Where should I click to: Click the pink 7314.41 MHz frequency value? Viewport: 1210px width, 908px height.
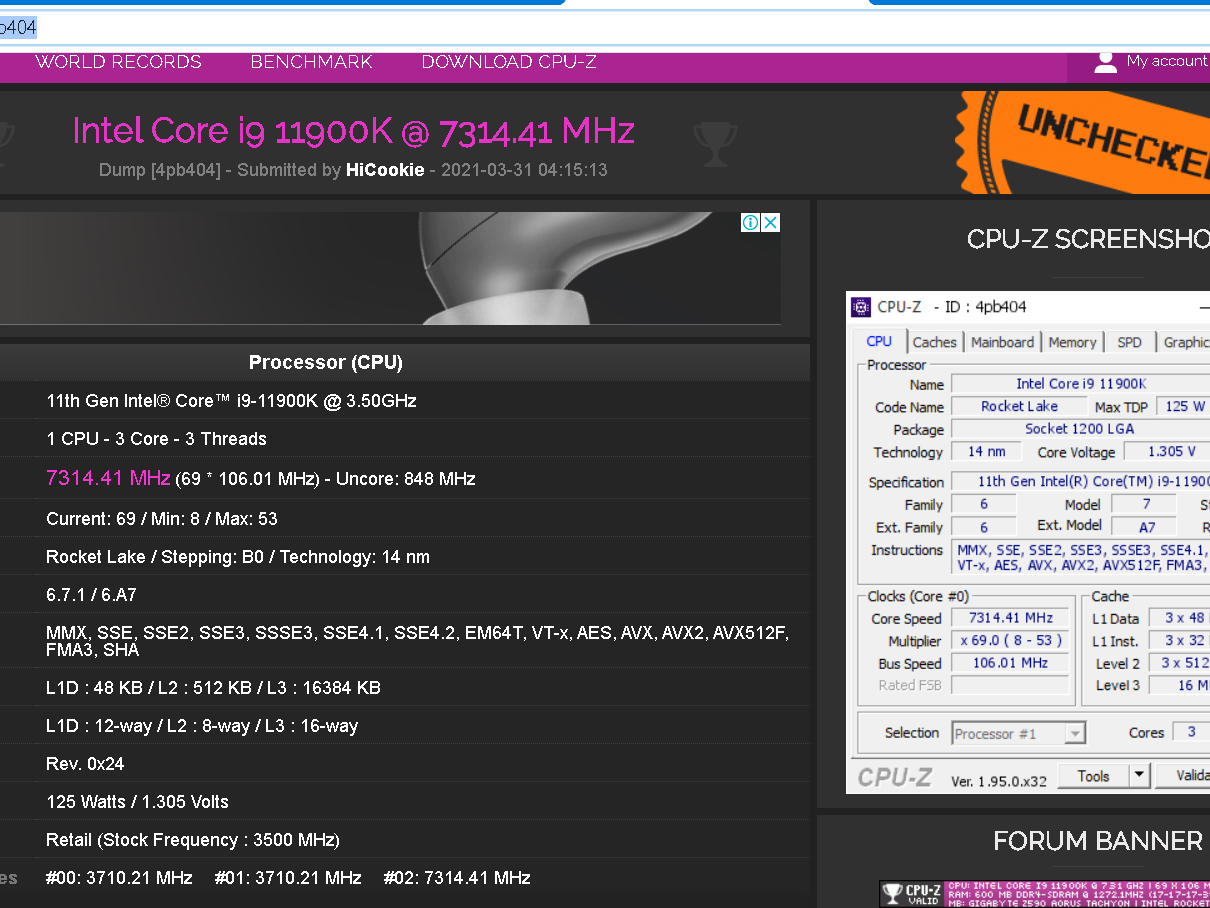(x=108, y=478)
